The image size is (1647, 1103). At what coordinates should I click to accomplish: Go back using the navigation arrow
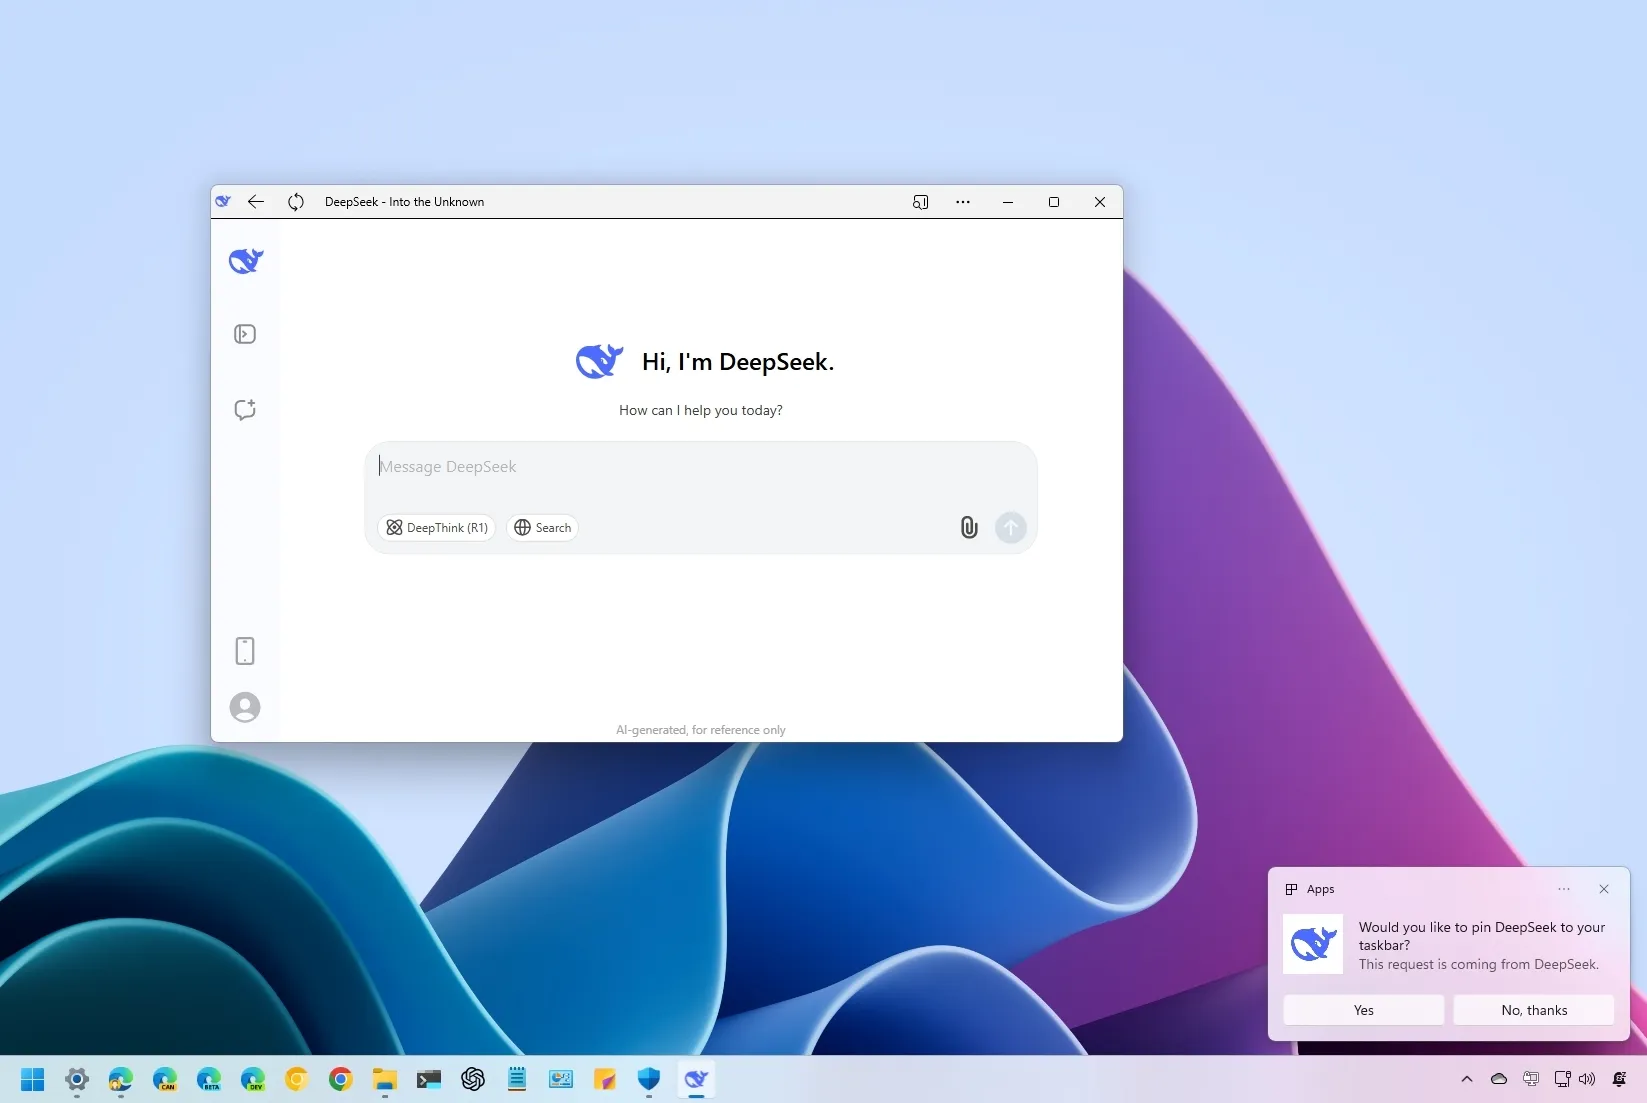pos(256,201)
